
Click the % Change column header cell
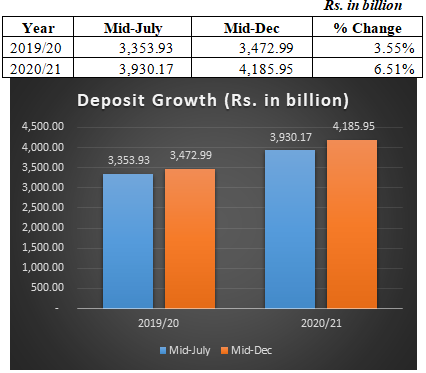click(x=368, y=27)
